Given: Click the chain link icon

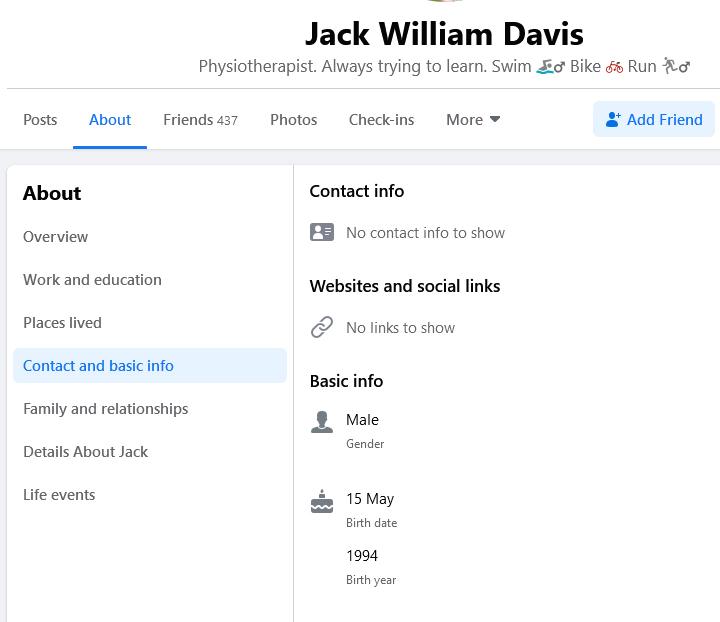Looking at the screenshot, I should 322,327.
